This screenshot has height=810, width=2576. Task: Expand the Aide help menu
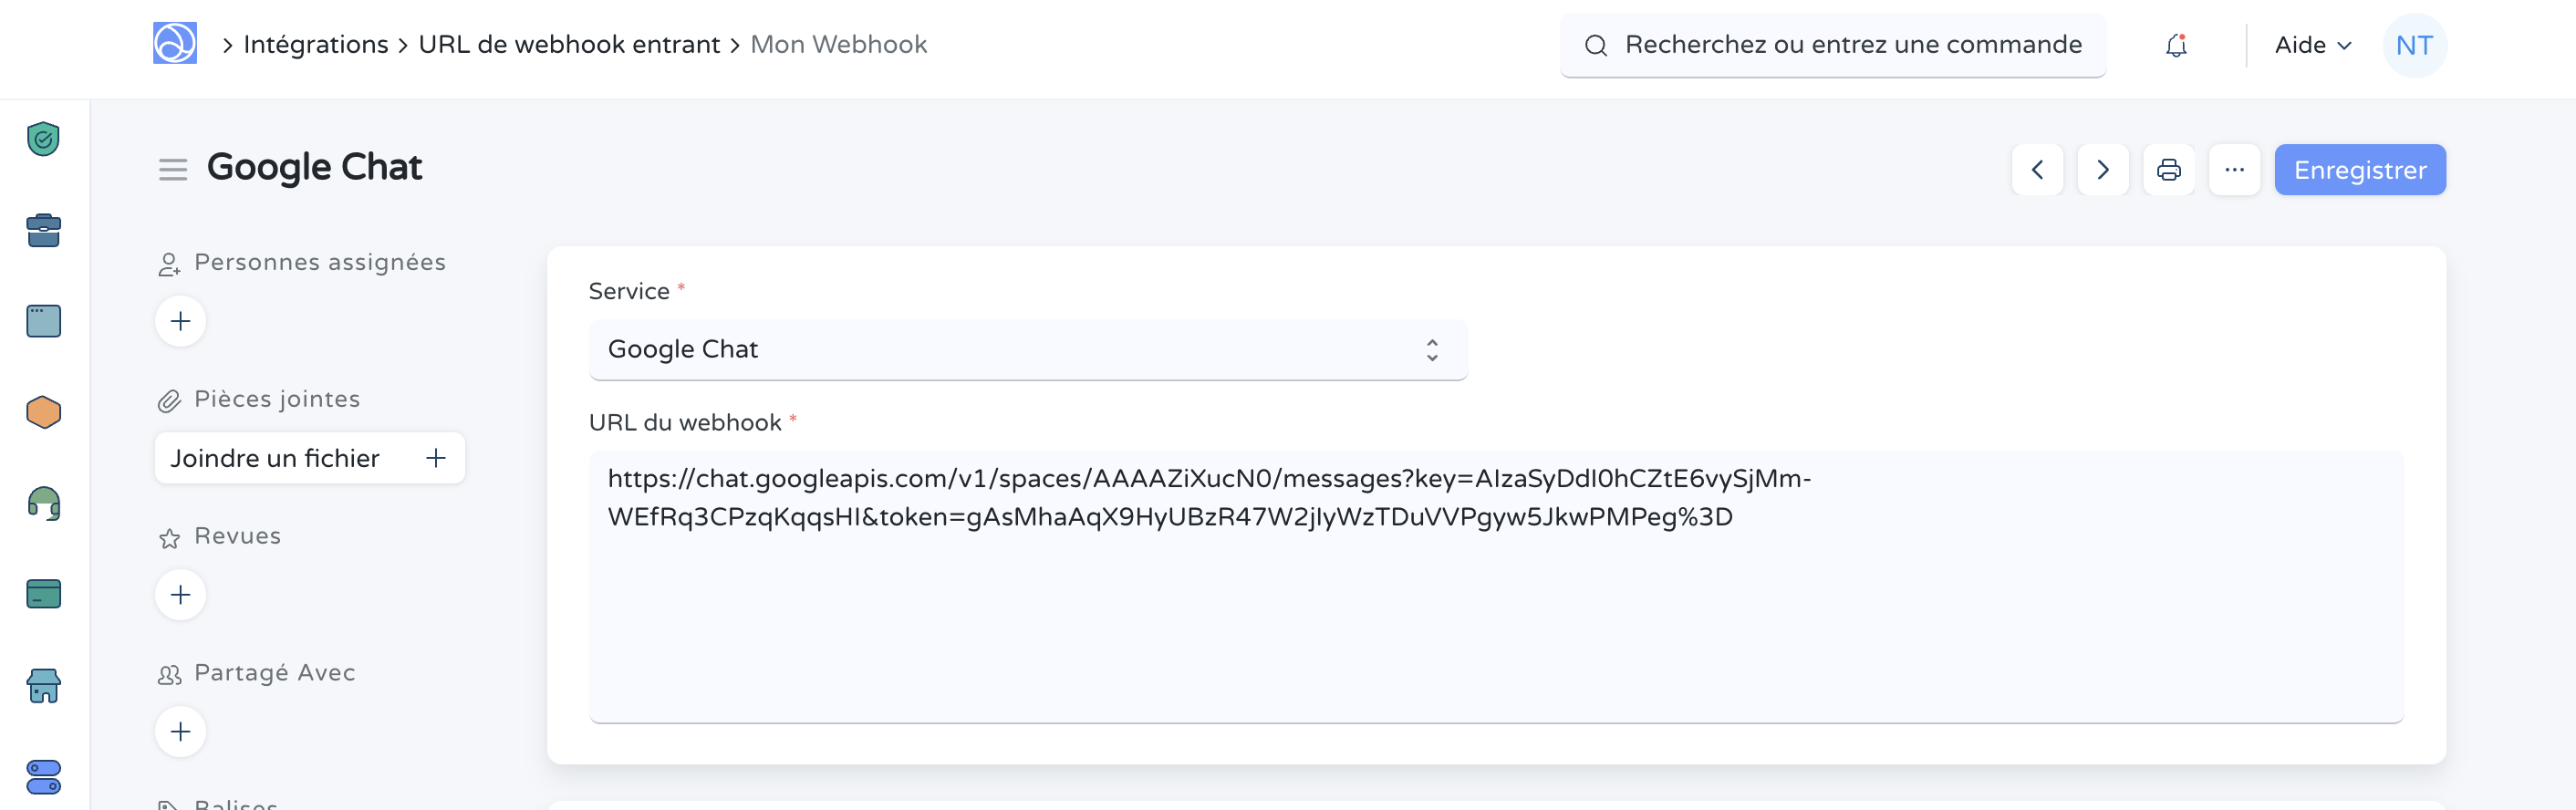2312,45
